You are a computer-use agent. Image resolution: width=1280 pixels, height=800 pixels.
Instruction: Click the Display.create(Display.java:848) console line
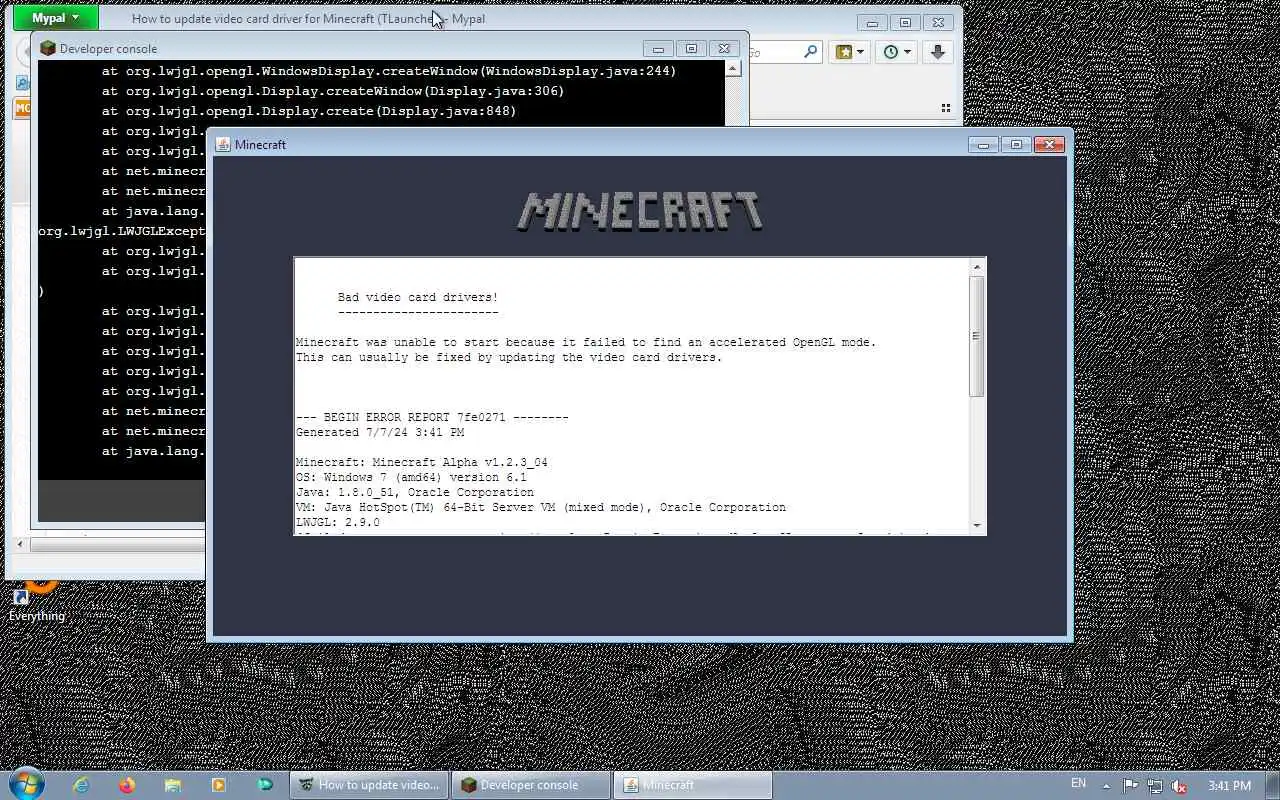click(309, 111)
